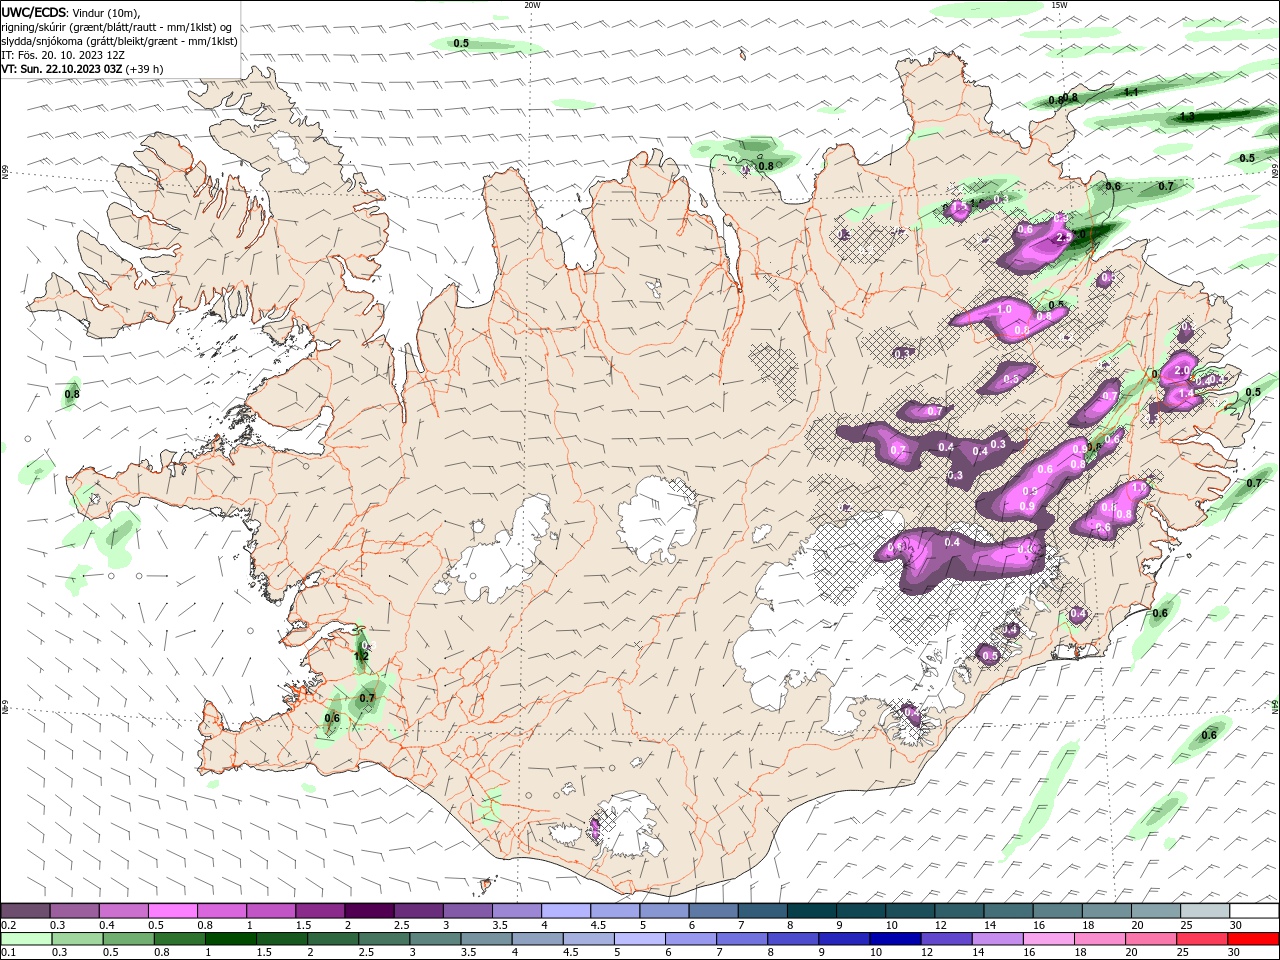Click the 'VT: Sun. 22.10.2023 03Z' valid time
Viewport: 1280px width, 960px height.
pyautogui.click(x=61, y=69)
